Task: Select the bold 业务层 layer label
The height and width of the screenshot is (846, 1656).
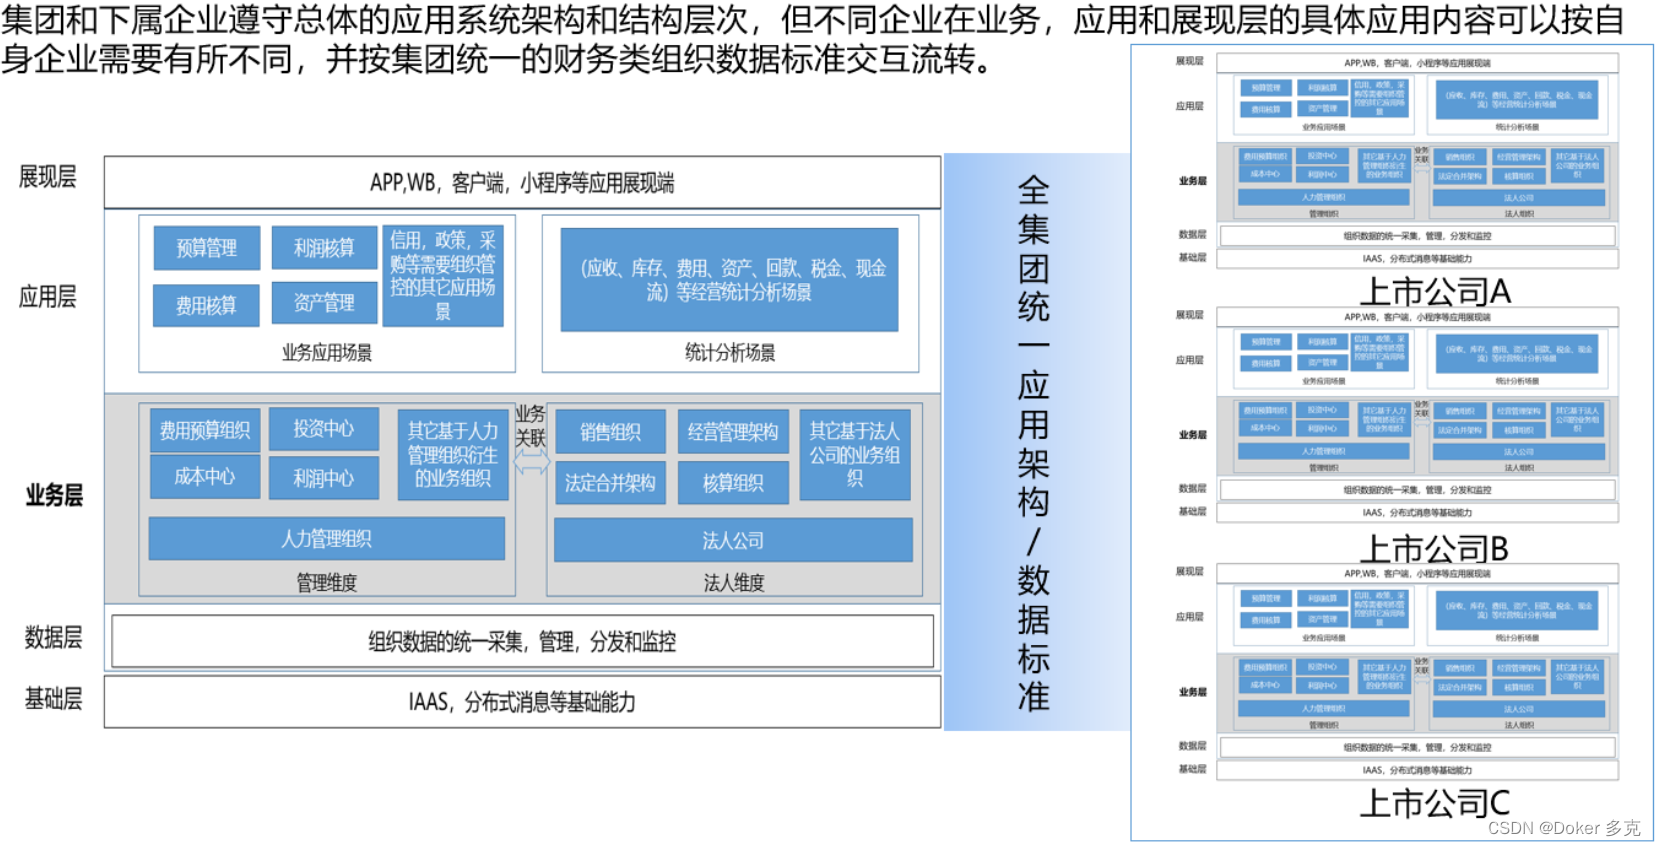Action: tap(54, 495)
